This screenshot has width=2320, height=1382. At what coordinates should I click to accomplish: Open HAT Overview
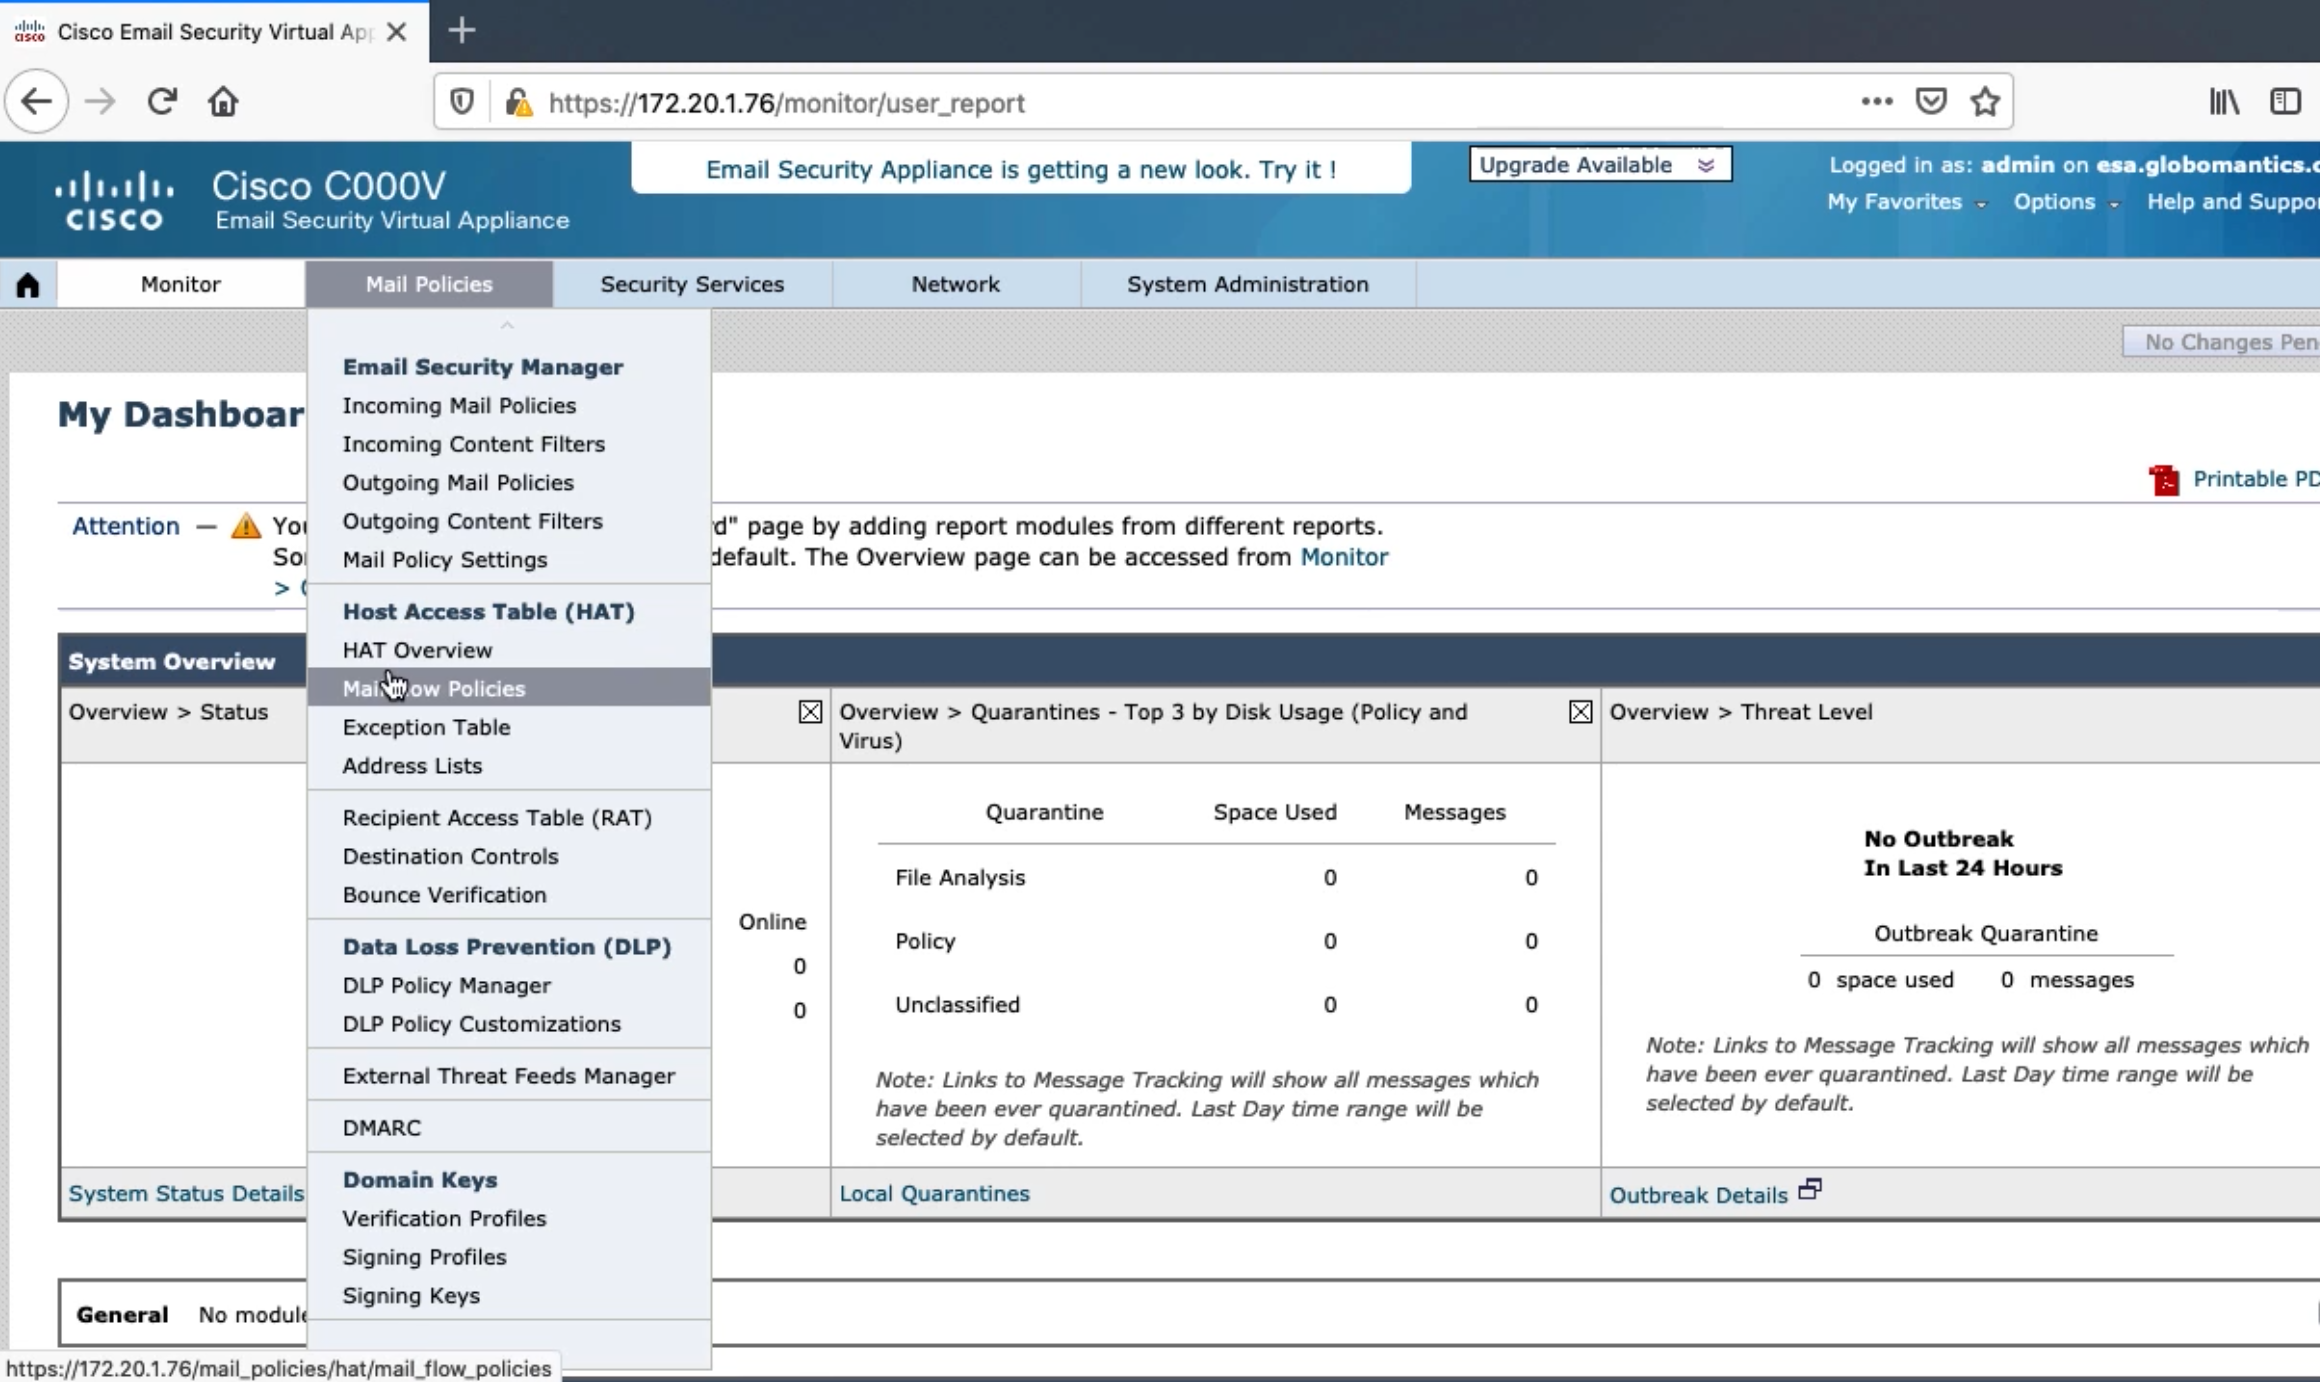coord(417,650)
